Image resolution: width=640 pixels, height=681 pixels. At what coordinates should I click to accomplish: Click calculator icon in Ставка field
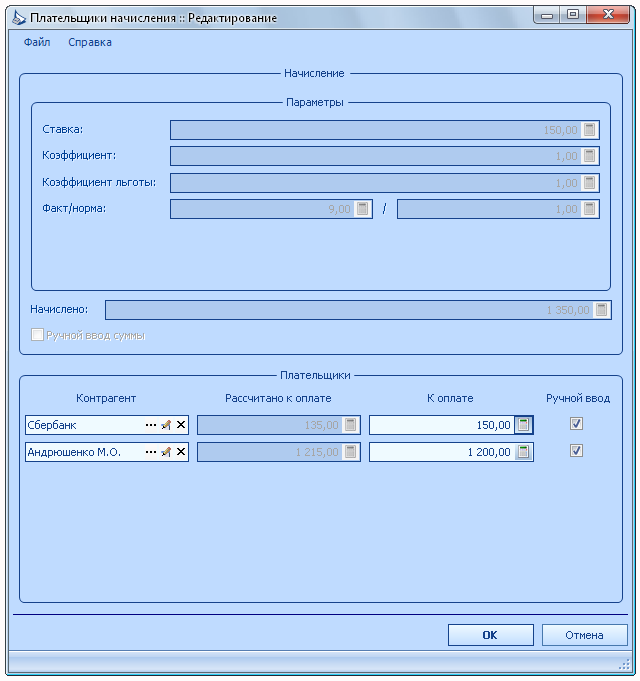[590, 130]
